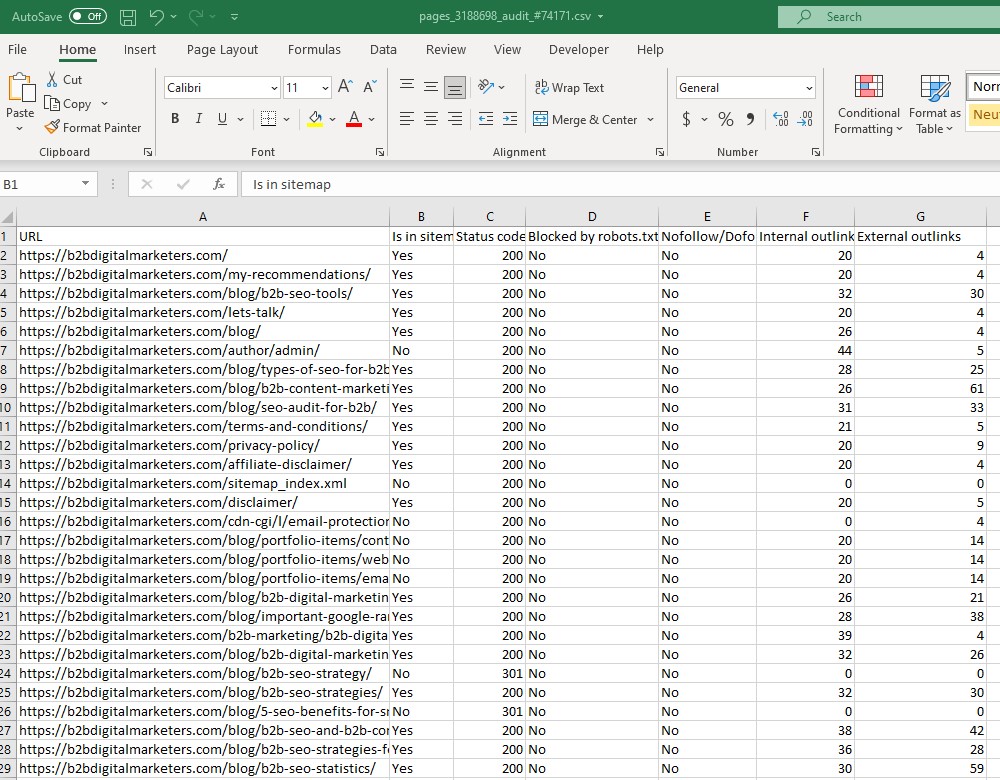1000x780 pixels.
Task: Click the Paste clipboard icon
Action: coord(20,87)
